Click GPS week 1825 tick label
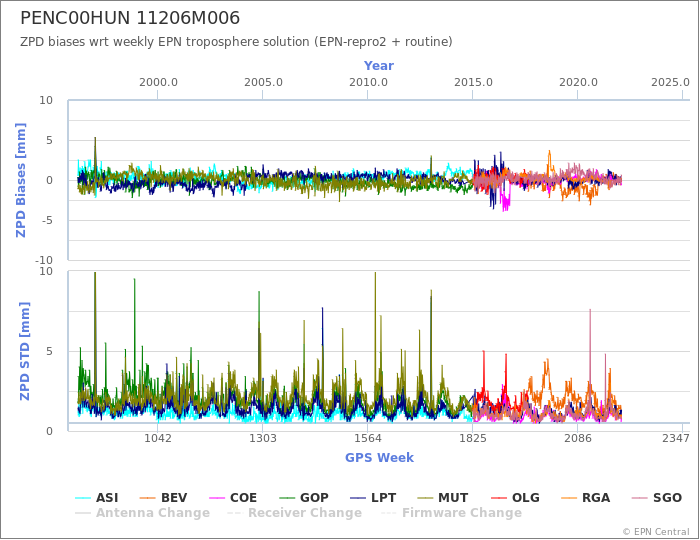Image resolution: width=700 pixels, height=540 pixels. [472, 438]
